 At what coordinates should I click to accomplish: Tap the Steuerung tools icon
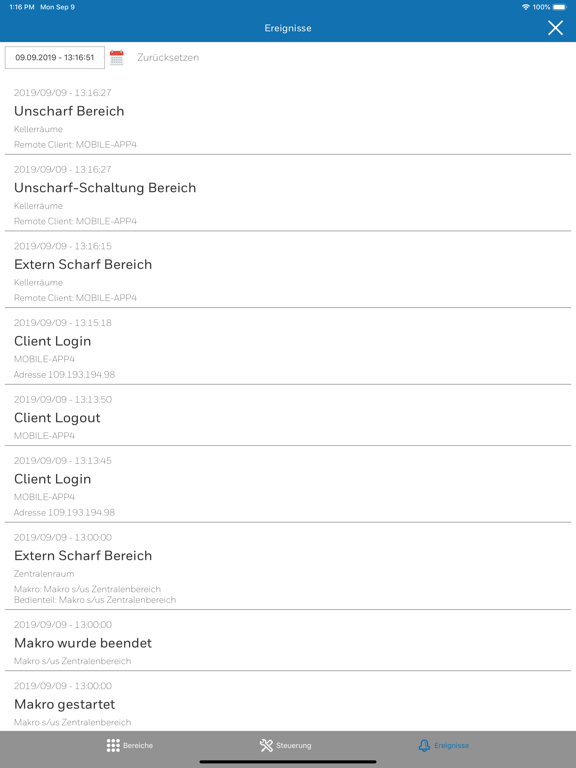click(x=266, y=745)
